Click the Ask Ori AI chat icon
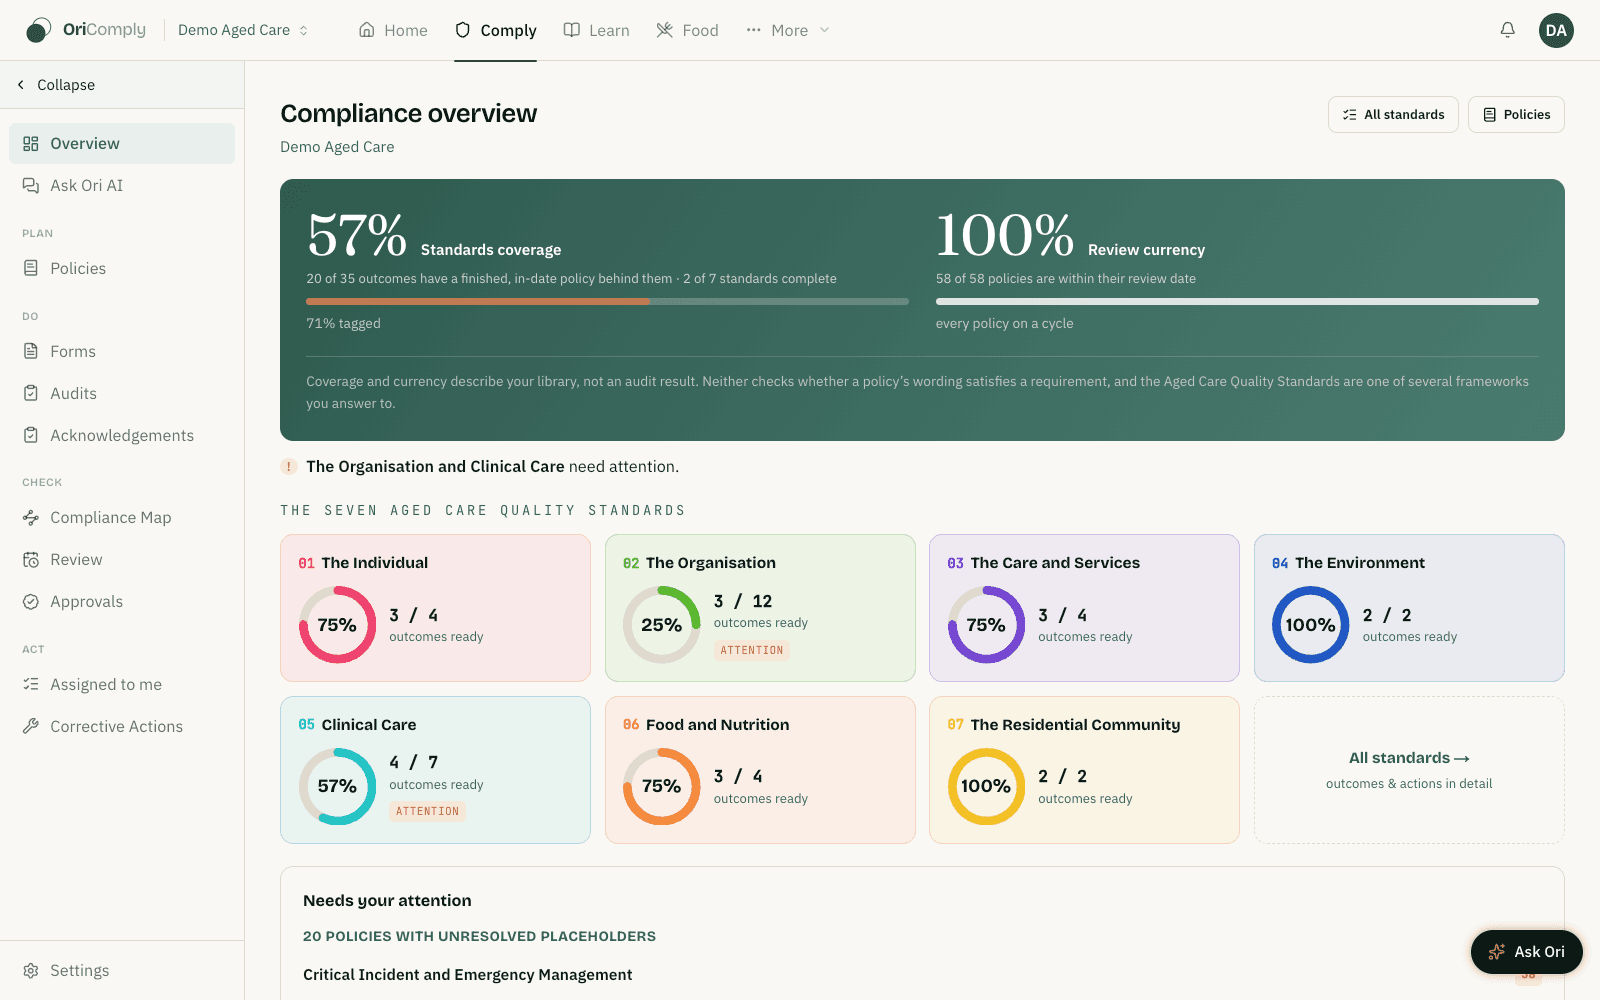1600x1000 pixels. [x=31, y=186]
